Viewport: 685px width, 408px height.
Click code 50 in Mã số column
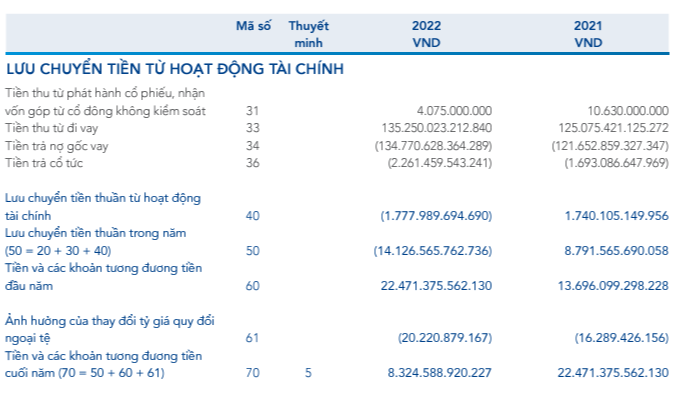252,250
